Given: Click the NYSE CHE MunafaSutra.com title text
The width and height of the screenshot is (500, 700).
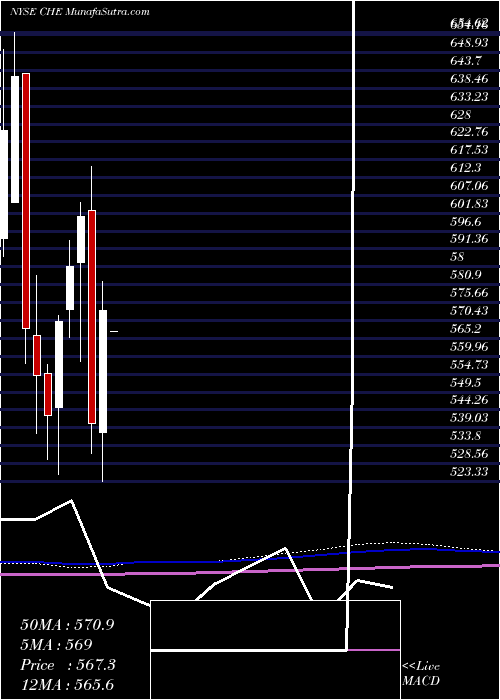Looking at the screenshot, I should (79, 12).
